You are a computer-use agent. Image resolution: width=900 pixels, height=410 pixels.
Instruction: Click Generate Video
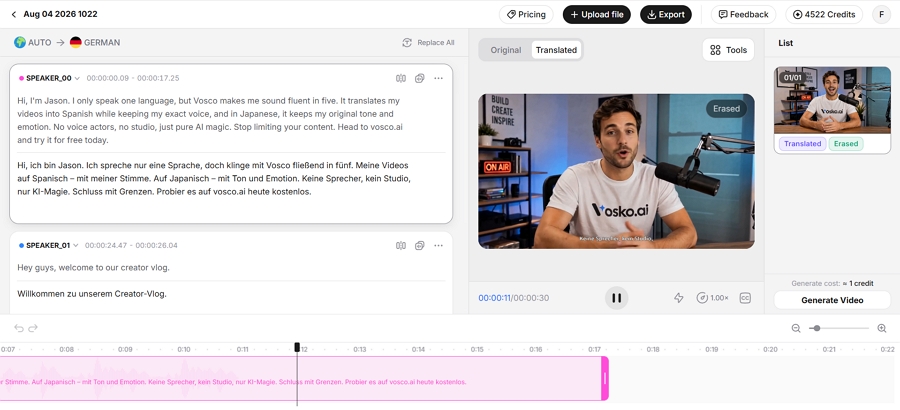[x=832, y=300]
